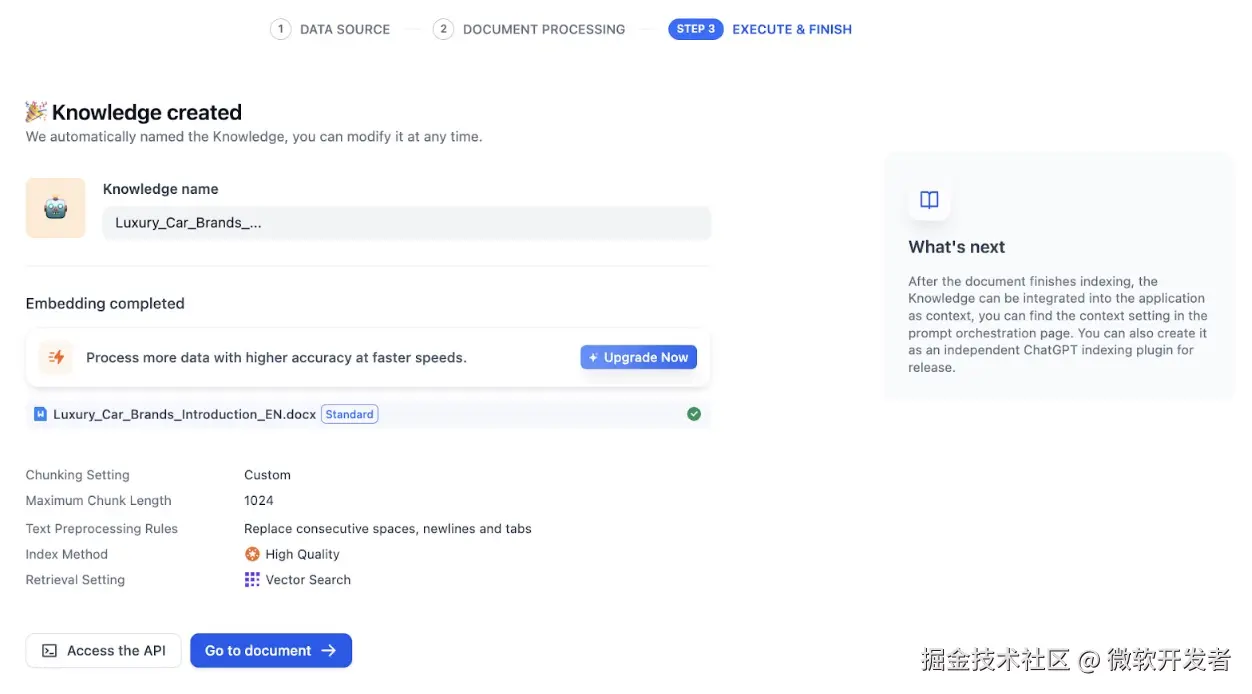
Task: Open Luxury_Car_Brands_Introduction_EN.docx file entry
Action: pos(183,414)
